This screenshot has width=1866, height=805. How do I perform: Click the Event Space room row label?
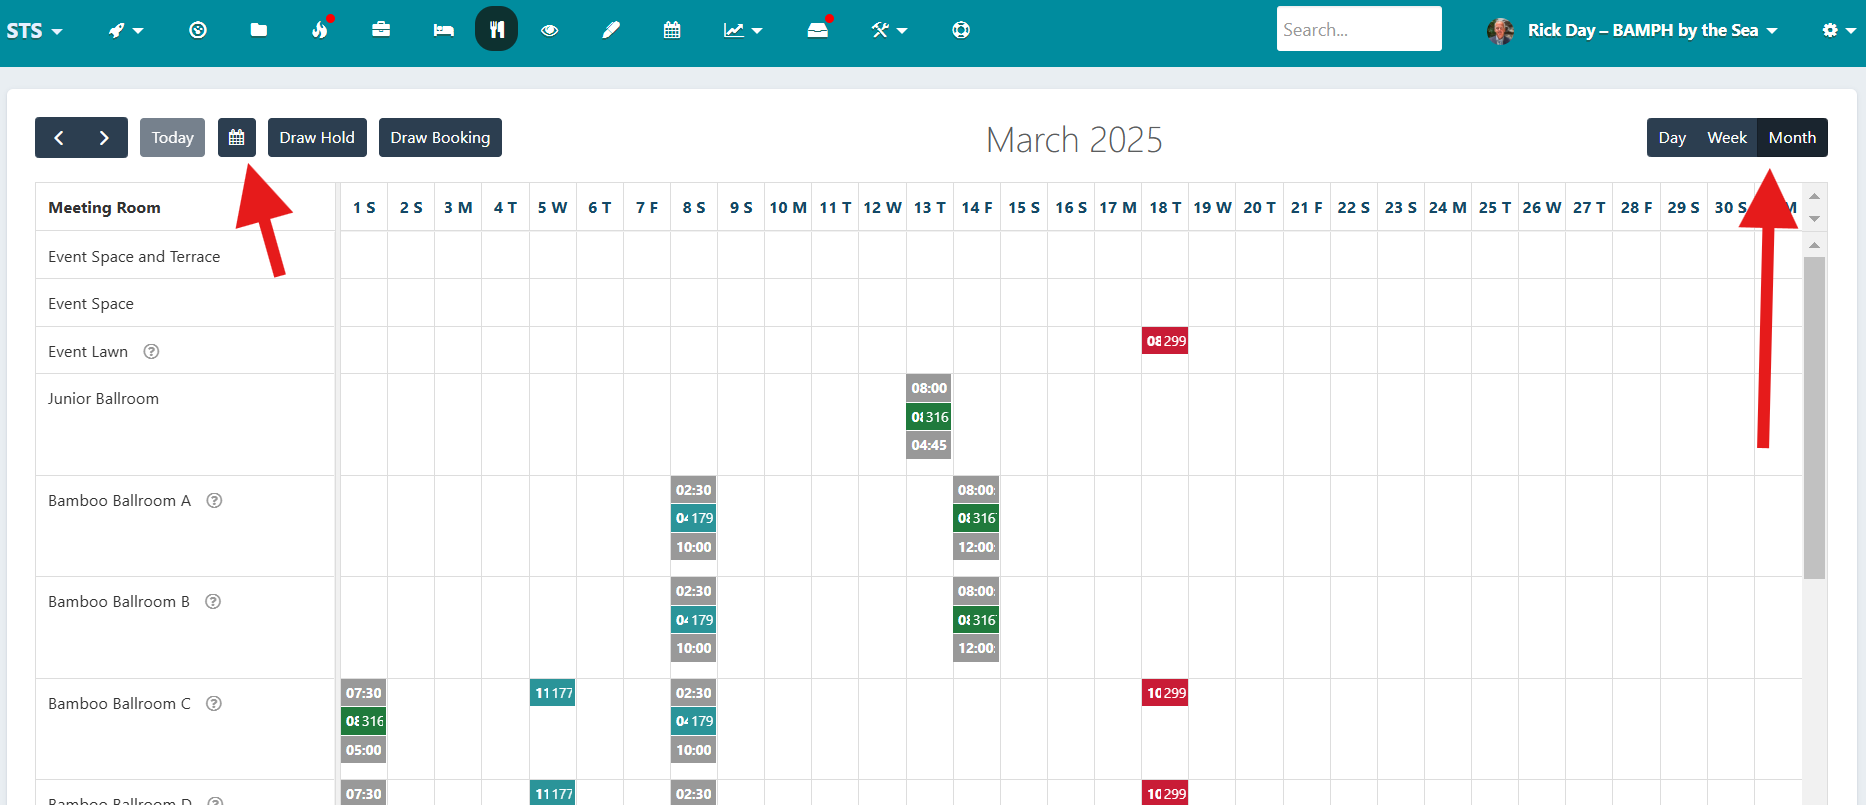coord(91,304)
